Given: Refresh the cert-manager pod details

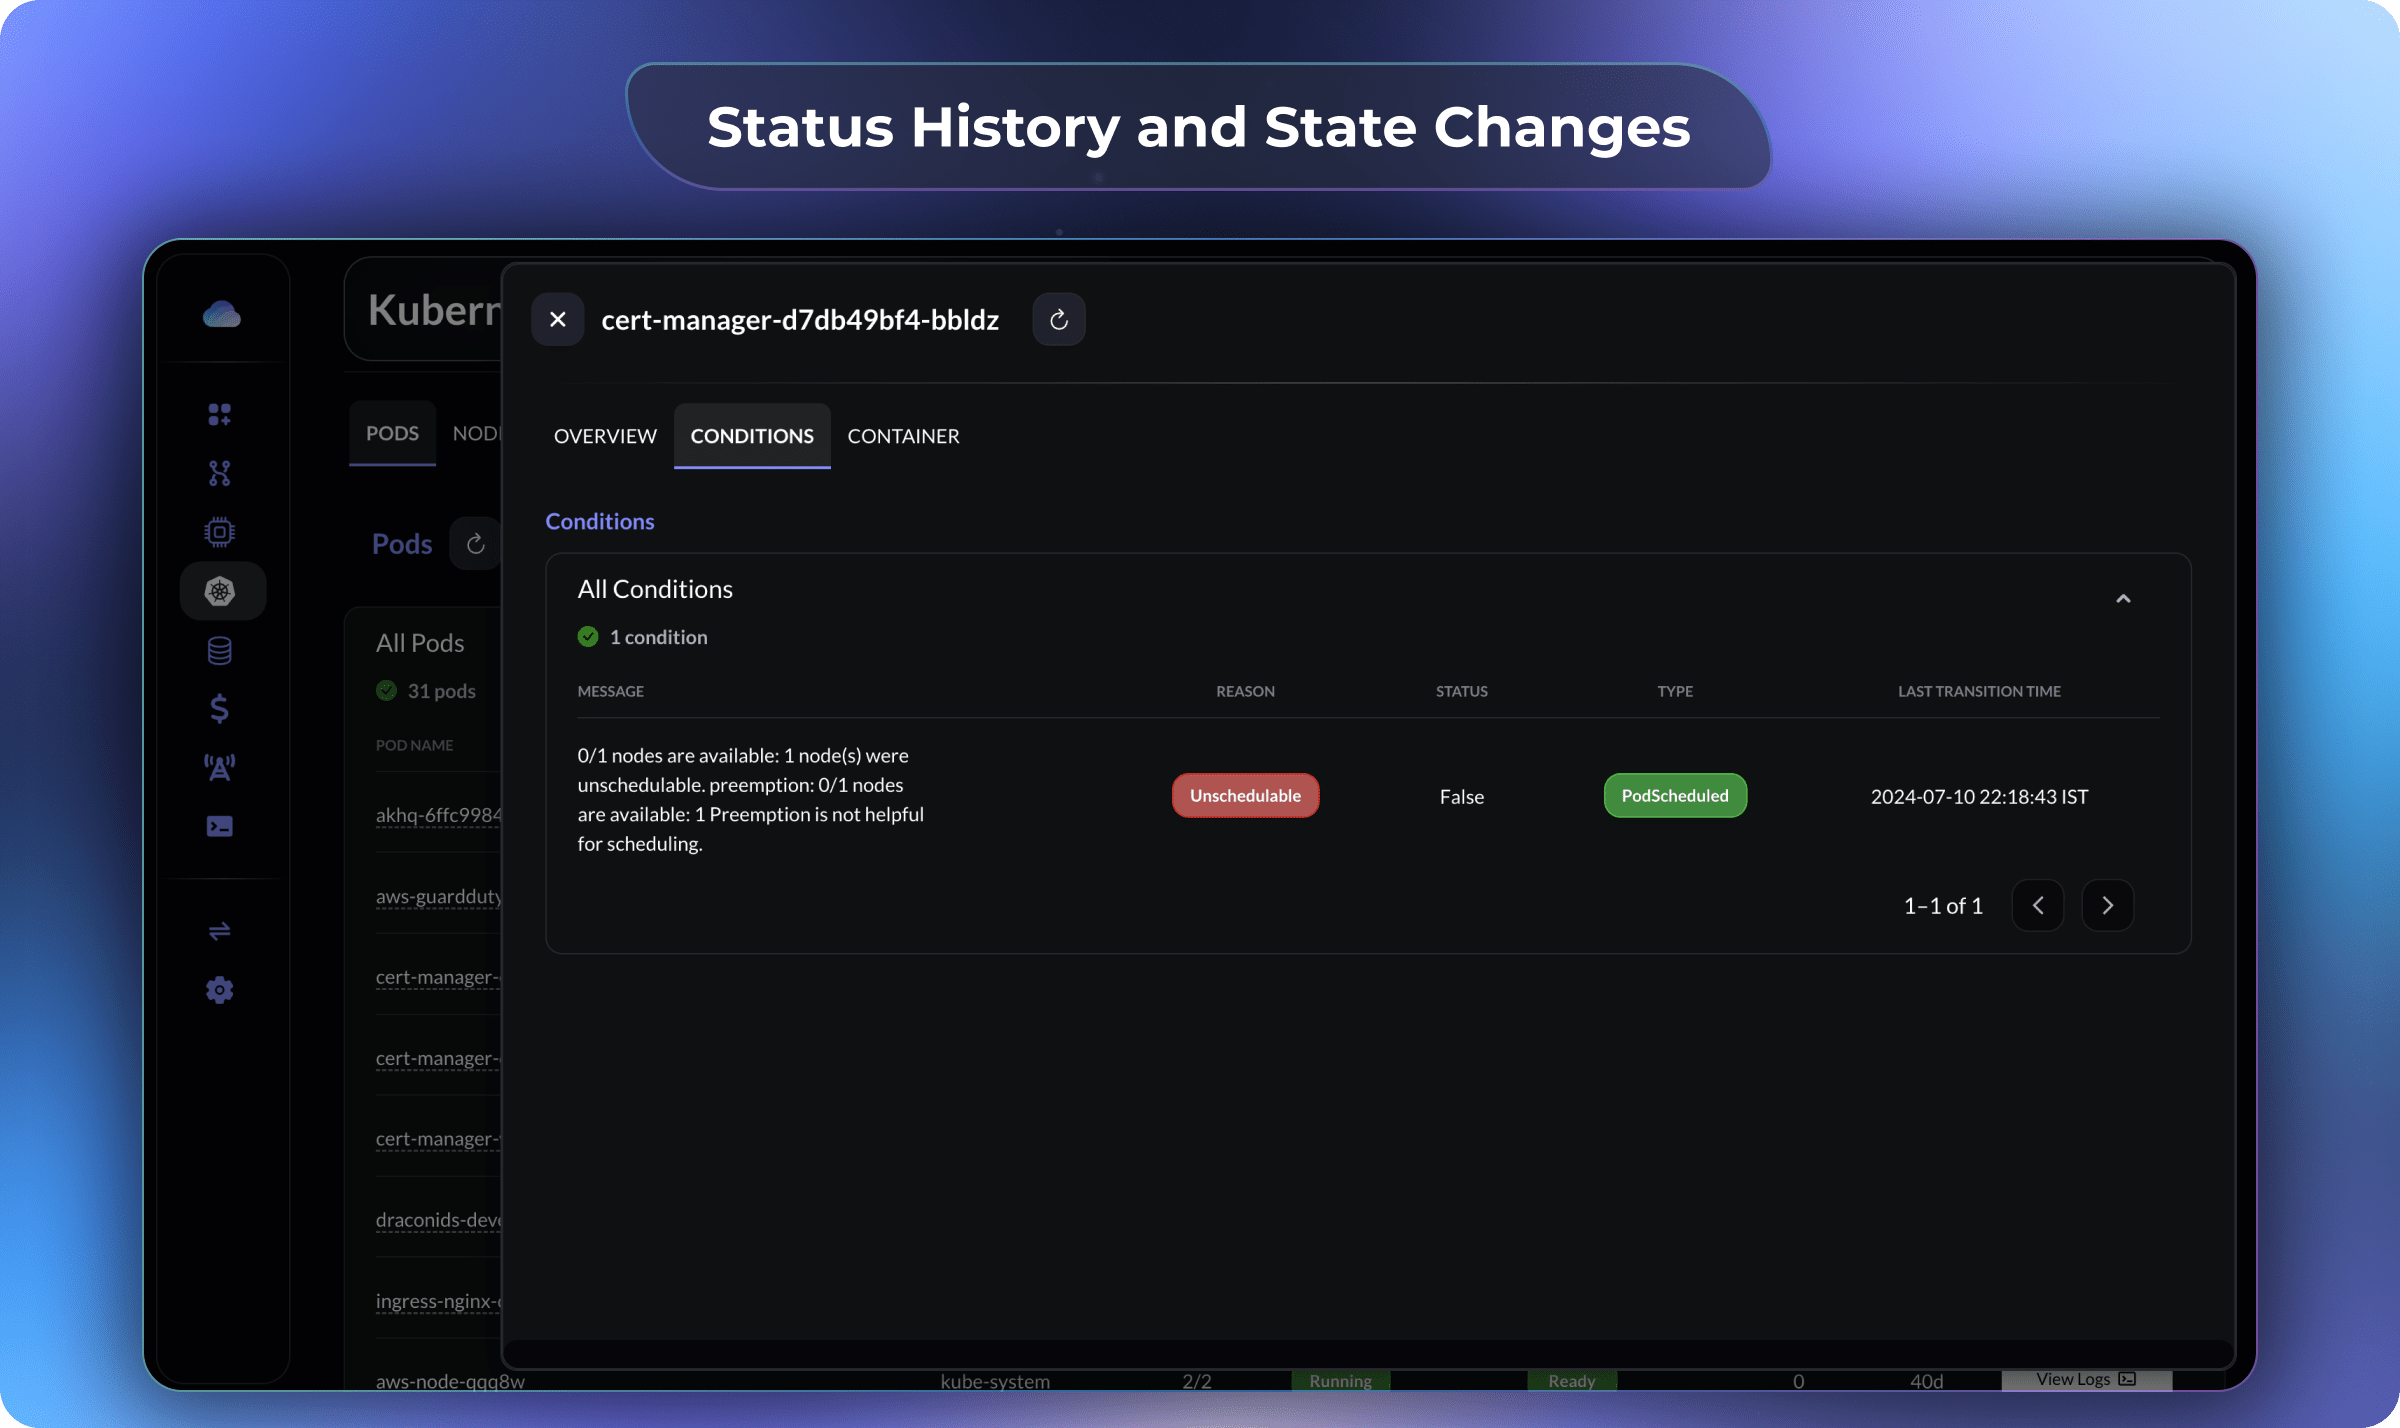Looking at the screenshot, I should 1059,319.
